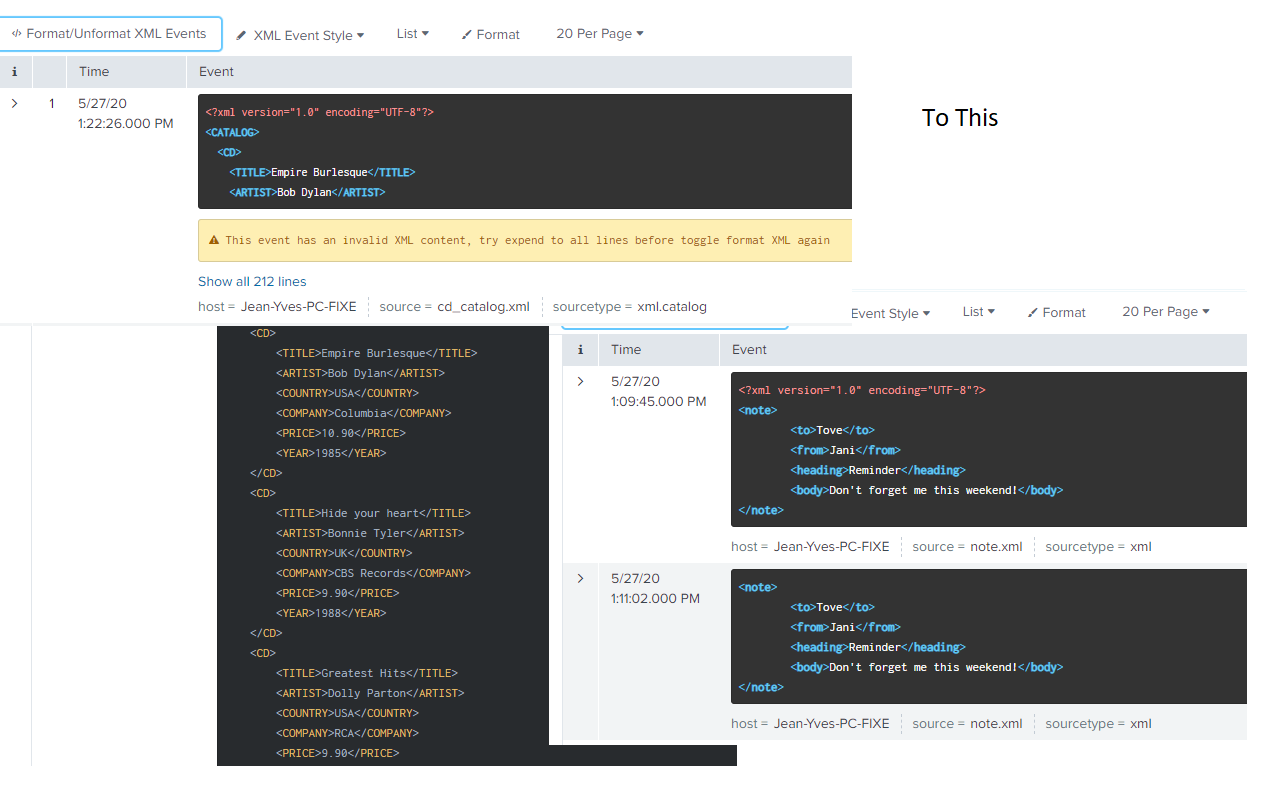Expand the 1:11:02.000 PM event row chevron

[580, 578]
